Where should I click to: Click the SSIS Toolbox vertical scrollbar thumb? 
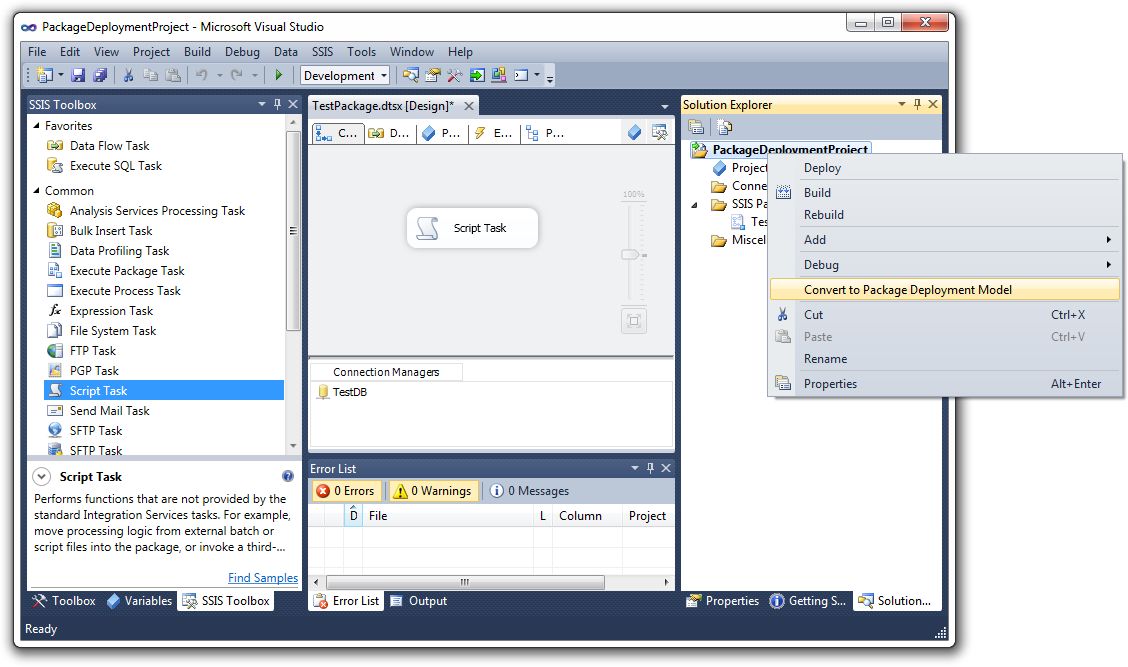pyautogui.click(x=293, y=230)
